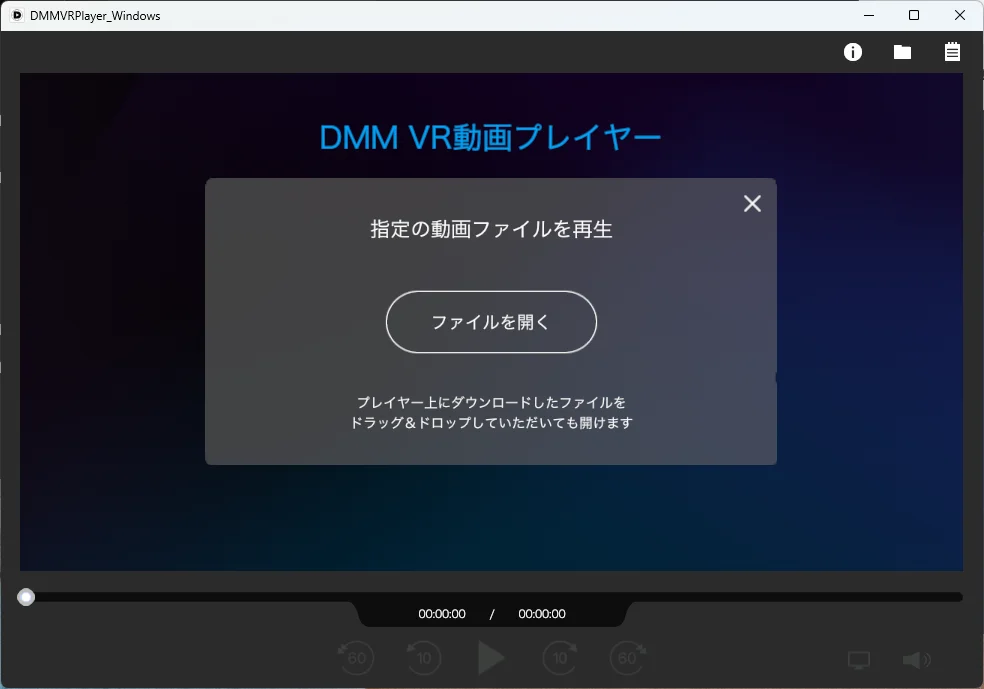Maximize the DMMVRPlayer window
Image resolution: width=984 pixels, height=689 pixels.
(x=914, y=15)
